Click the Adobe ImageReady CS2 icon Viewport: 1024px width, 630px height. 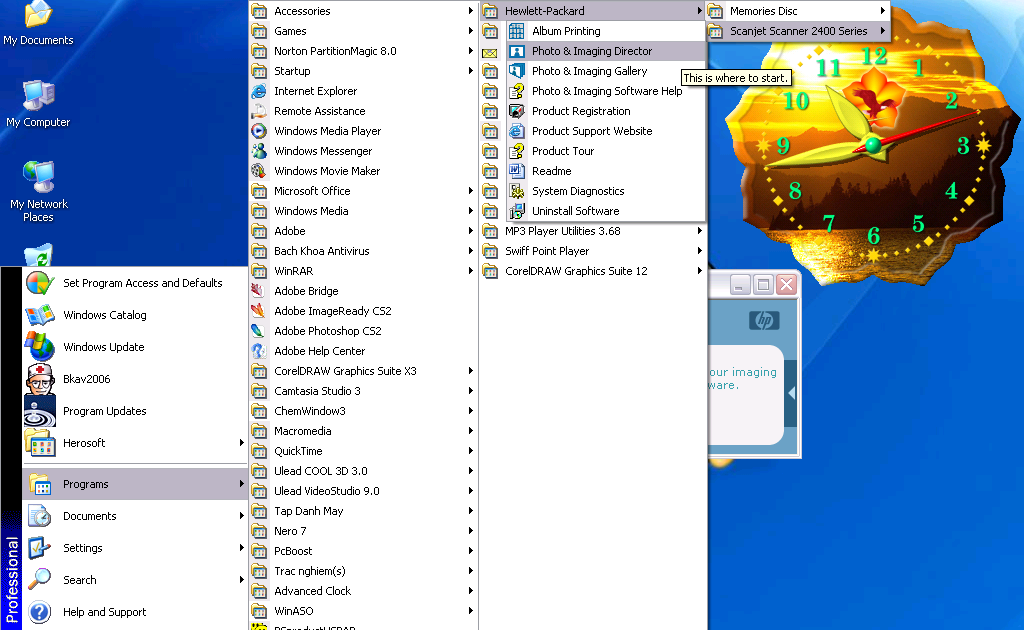point(259,311)
